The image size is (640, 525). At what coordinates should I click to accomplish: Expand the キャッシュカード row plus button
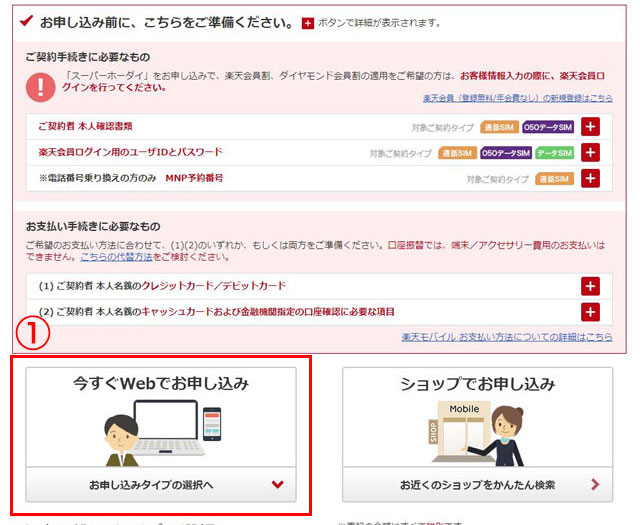pos(590,312)
